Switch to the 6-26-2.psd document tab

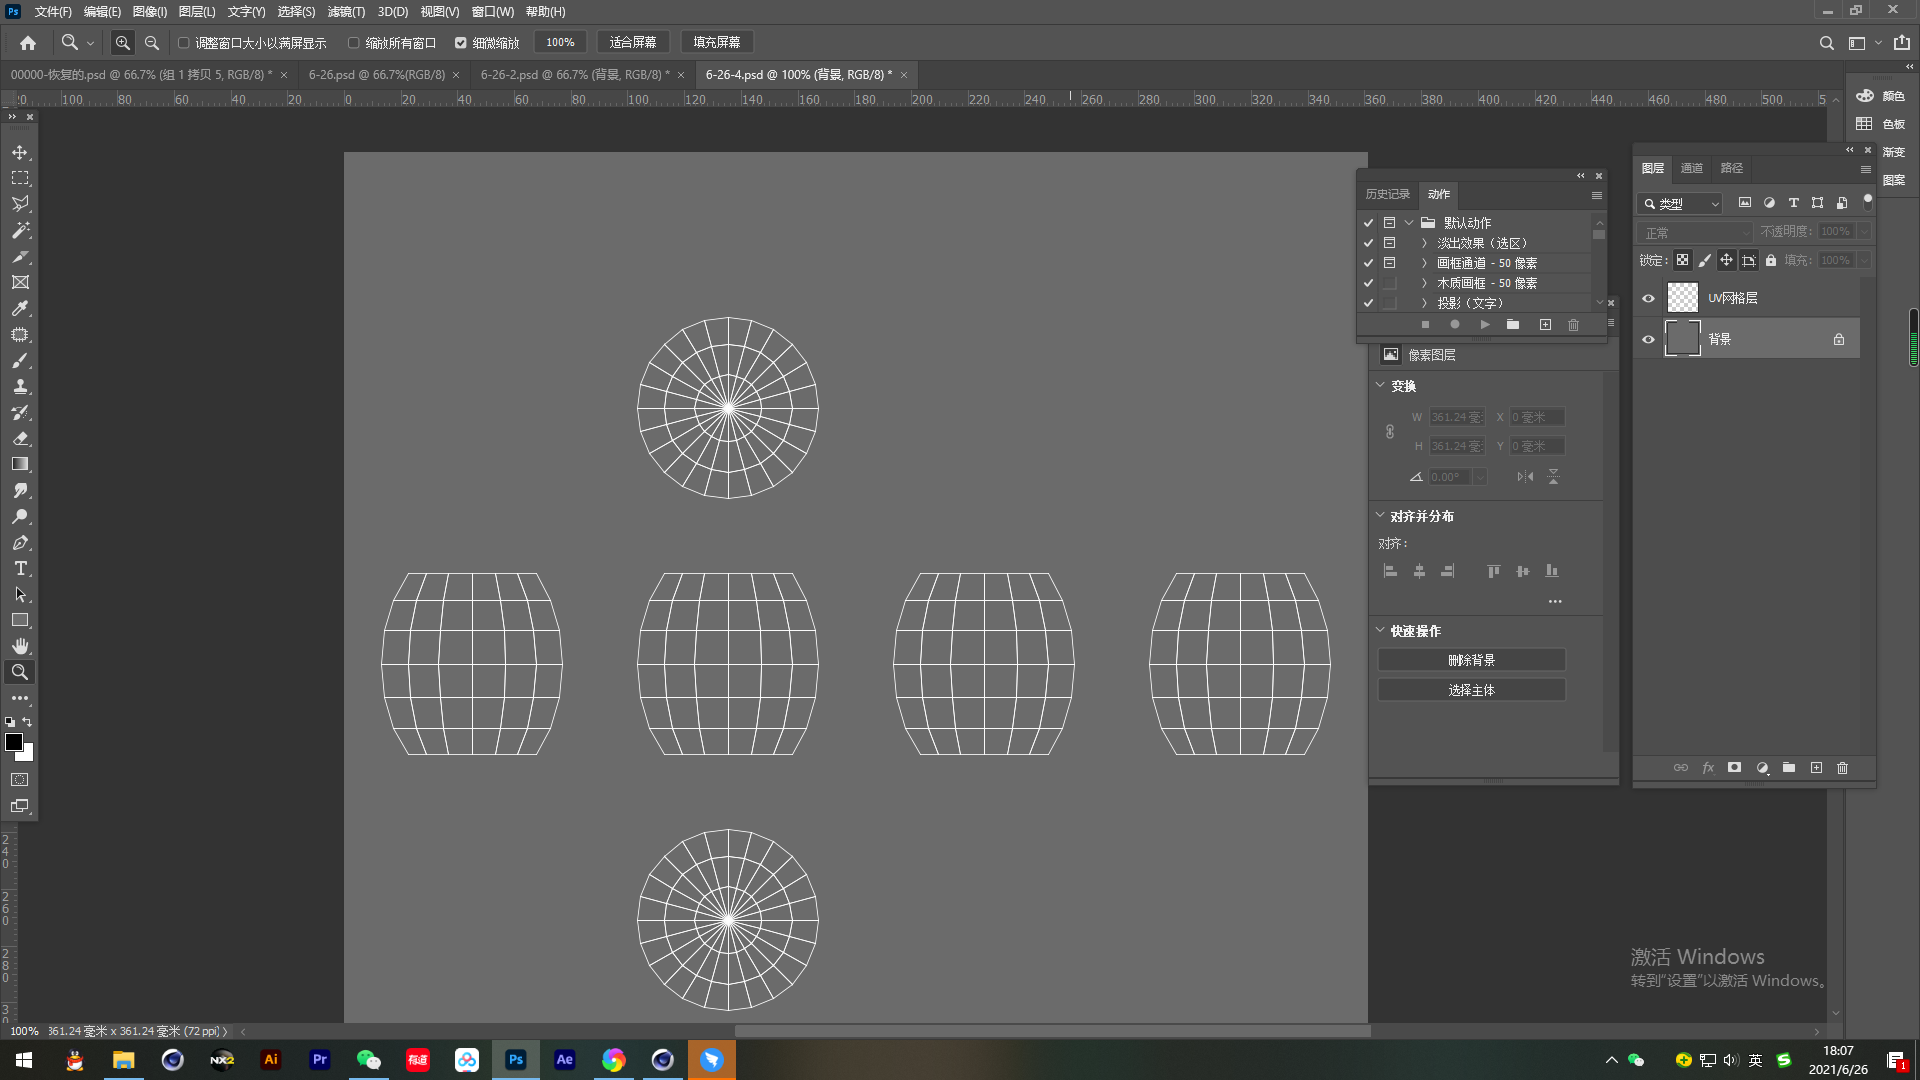[573, 75]
